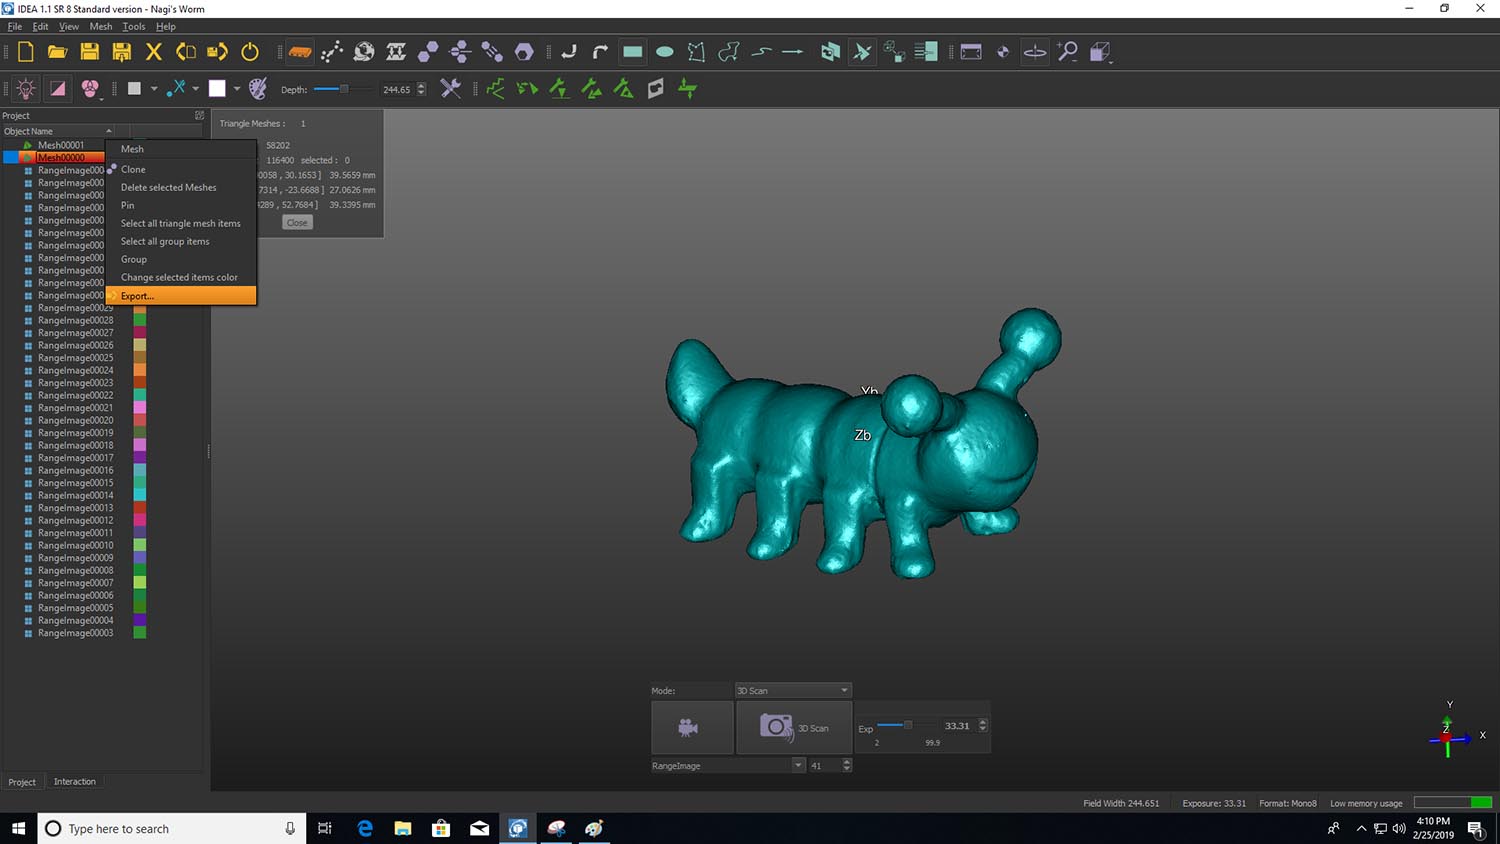The image size is (1500, 844).
Task: Open the RangeImage dropdown below camera buttons
Action: tap(728, 766)
